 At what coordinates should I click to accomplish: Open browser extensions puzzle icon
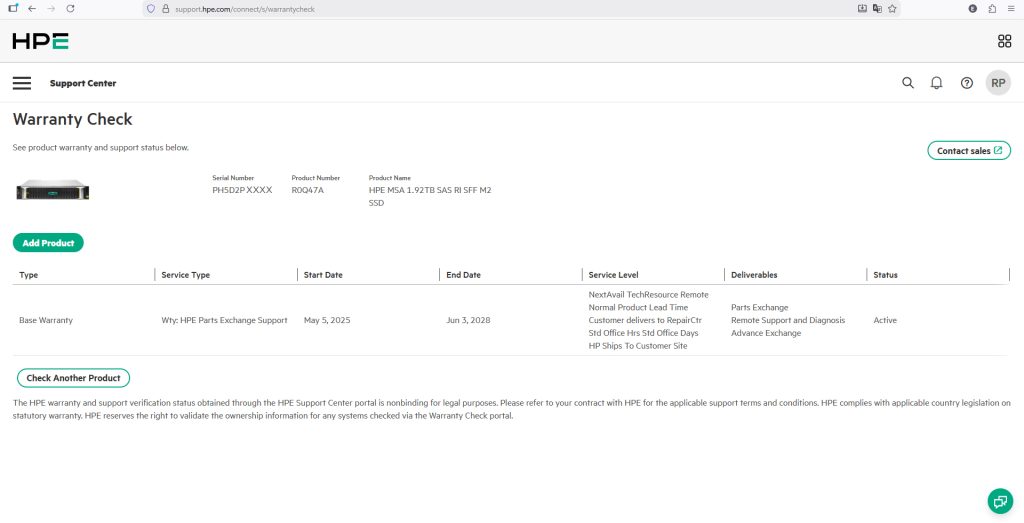992,8
